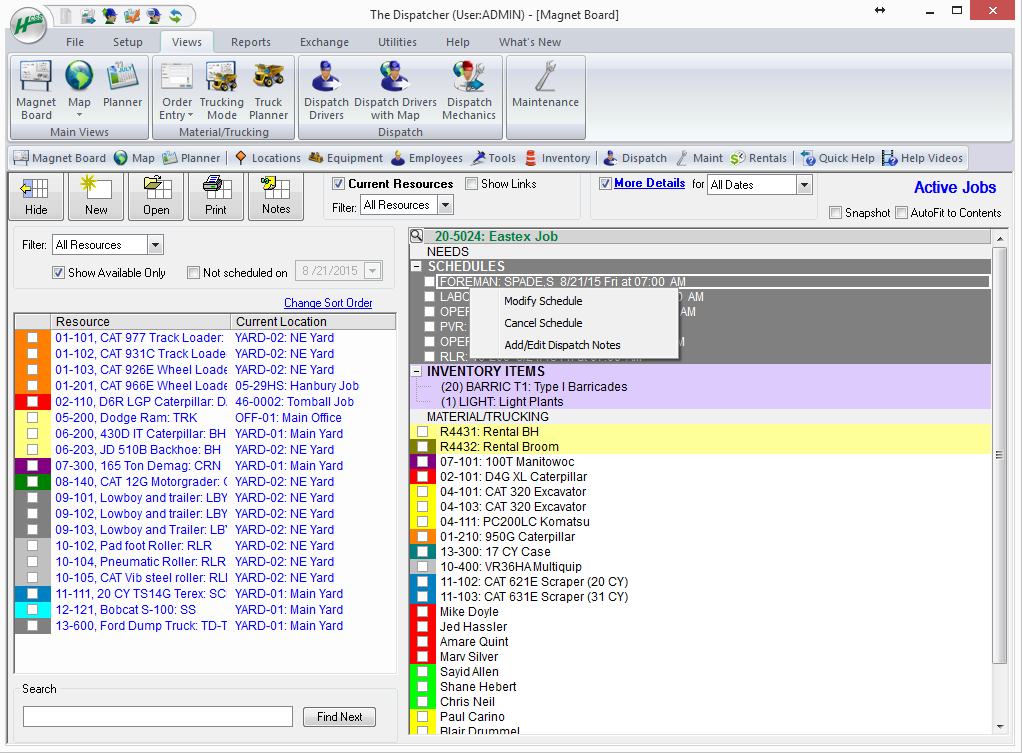This screenshot has width=1022, height=753.
Task: Enable the Show Links checkbox
Action: [x=472, y=184]
